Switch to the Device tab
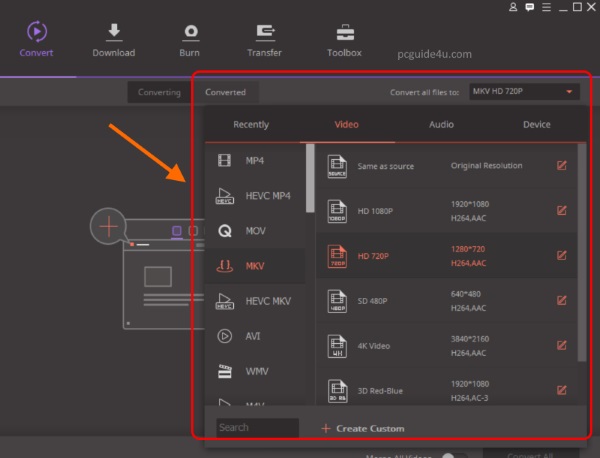The image size is (600, 458). (536, 125)
